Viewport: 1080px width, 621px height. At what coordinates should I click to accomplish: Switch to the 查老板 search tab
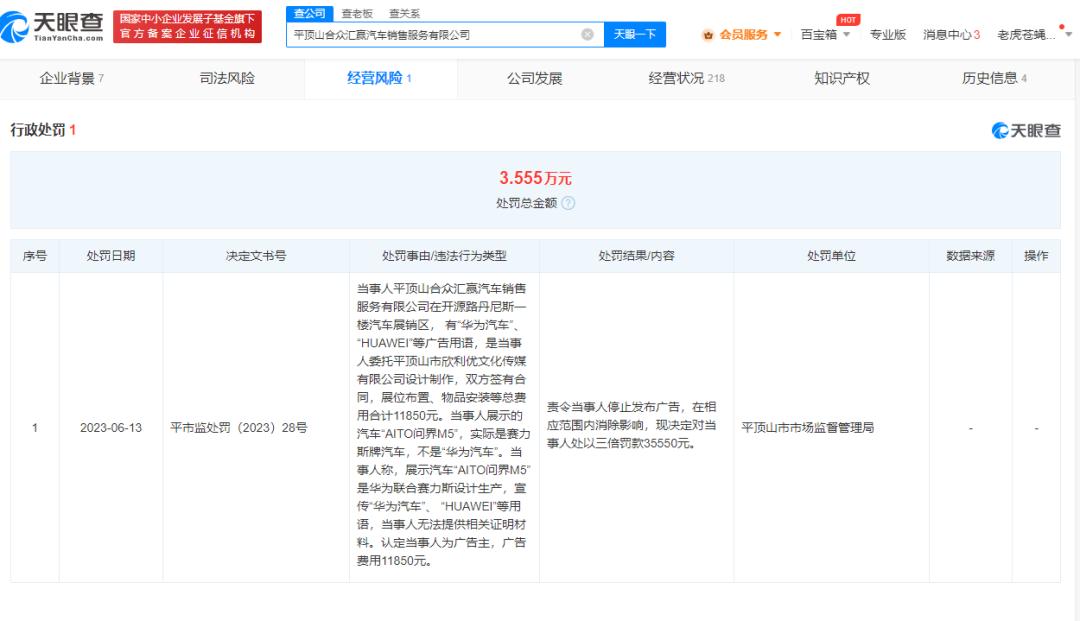(356, 13)
